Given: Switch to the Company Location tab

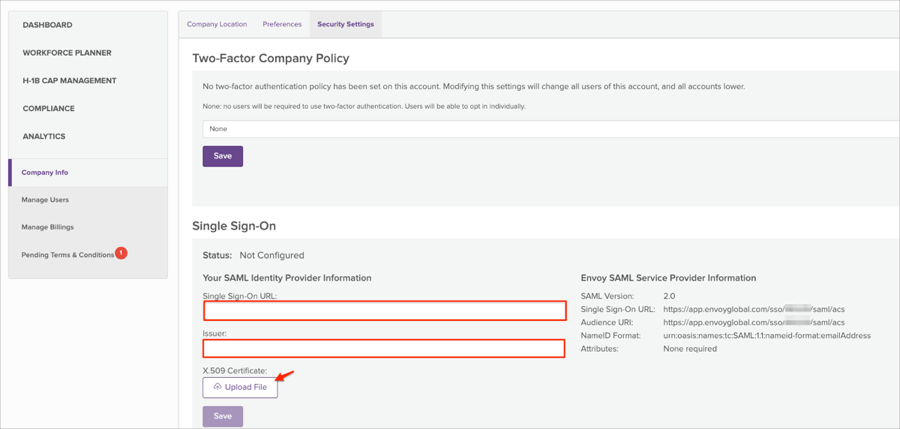Looking at the screenshot, I should 216,24.
